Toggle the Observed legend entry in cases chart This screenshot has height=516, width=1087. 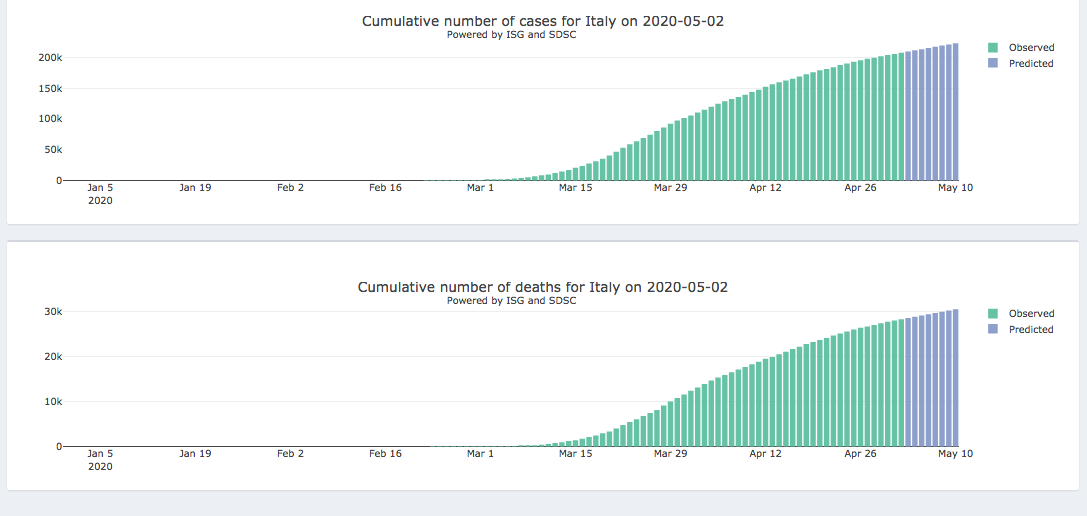1031,47
